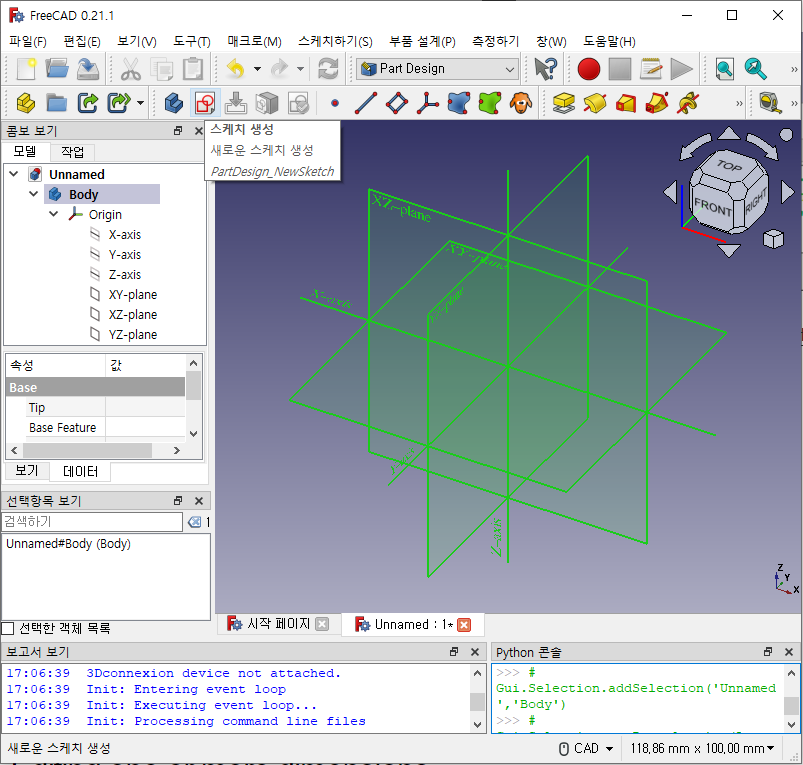The width and height of the screenshot is (803, 765).
Task: Click the Cut scissors icon
Action: (131, 69)
